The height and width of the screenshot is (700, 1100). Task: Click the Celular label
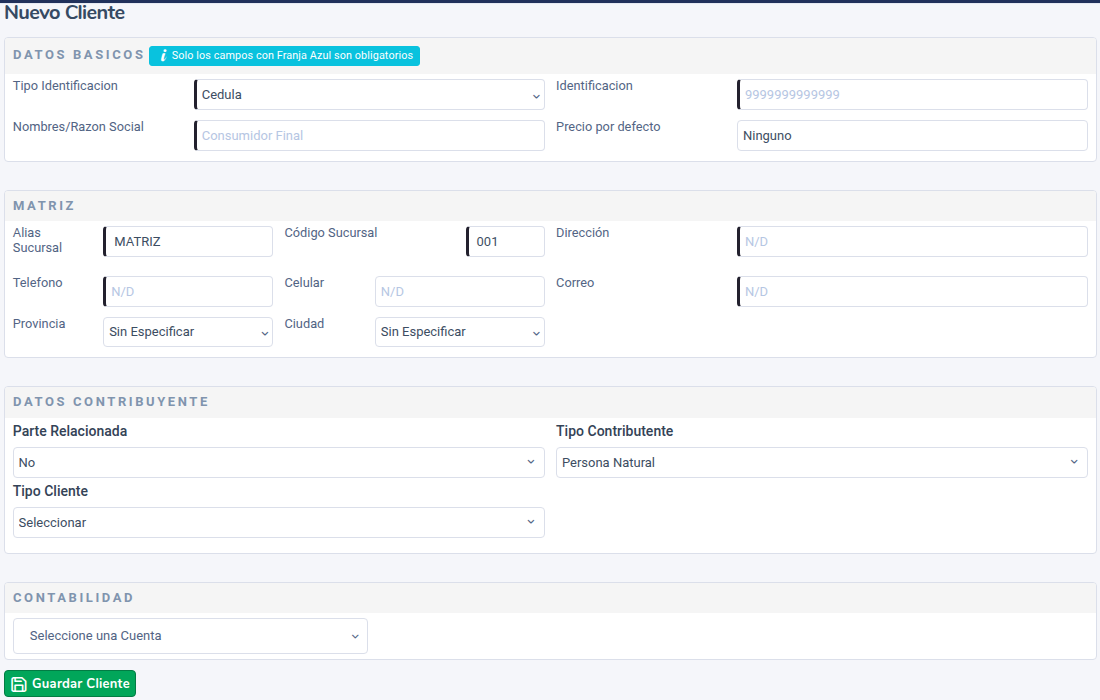(304, 283)
